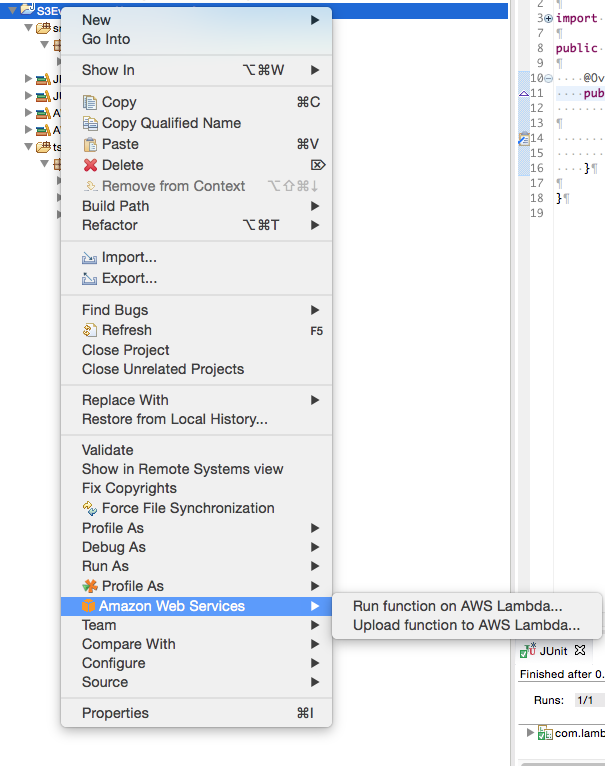Open the Team submenu
Image resolution: width=605 pixels, height=766 pixels.
(196, 625)
